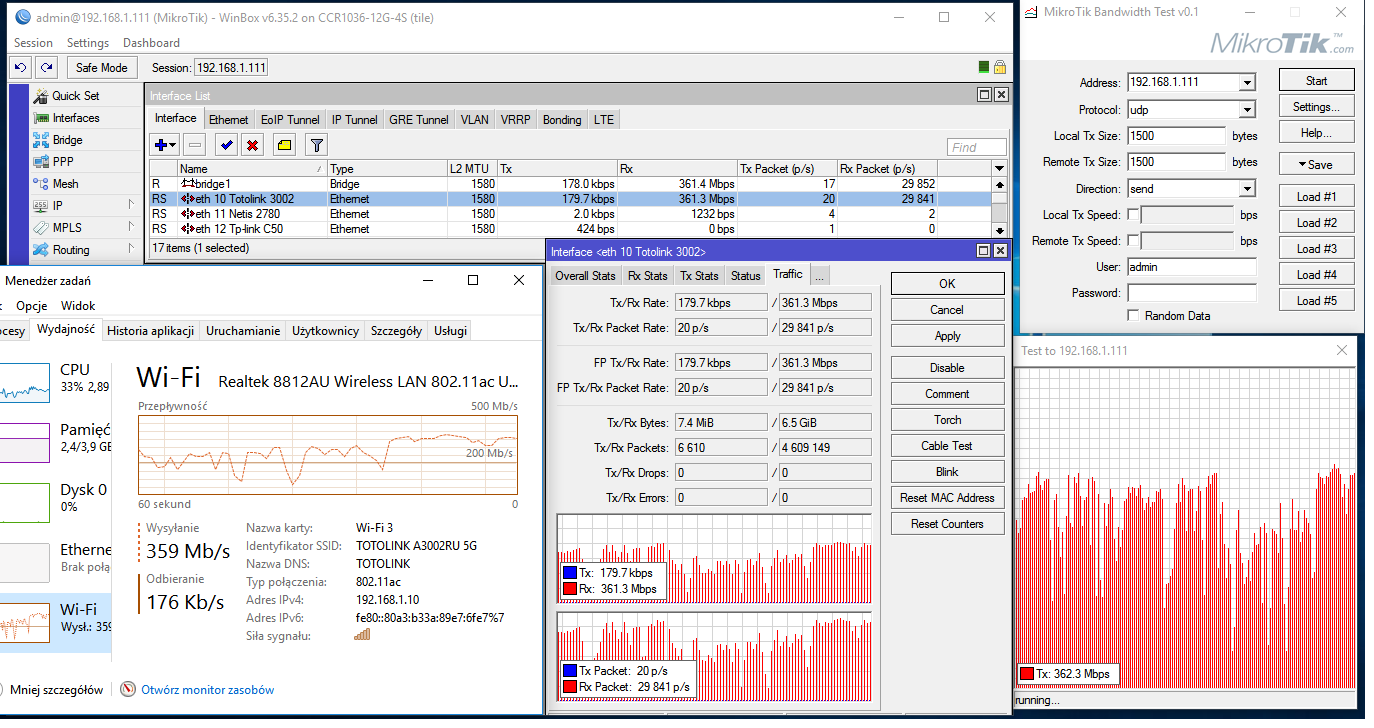The height and width of the screenshot is (728, 1374).
Task: Click the red X Disable interface icon
Action: [253, 146]
